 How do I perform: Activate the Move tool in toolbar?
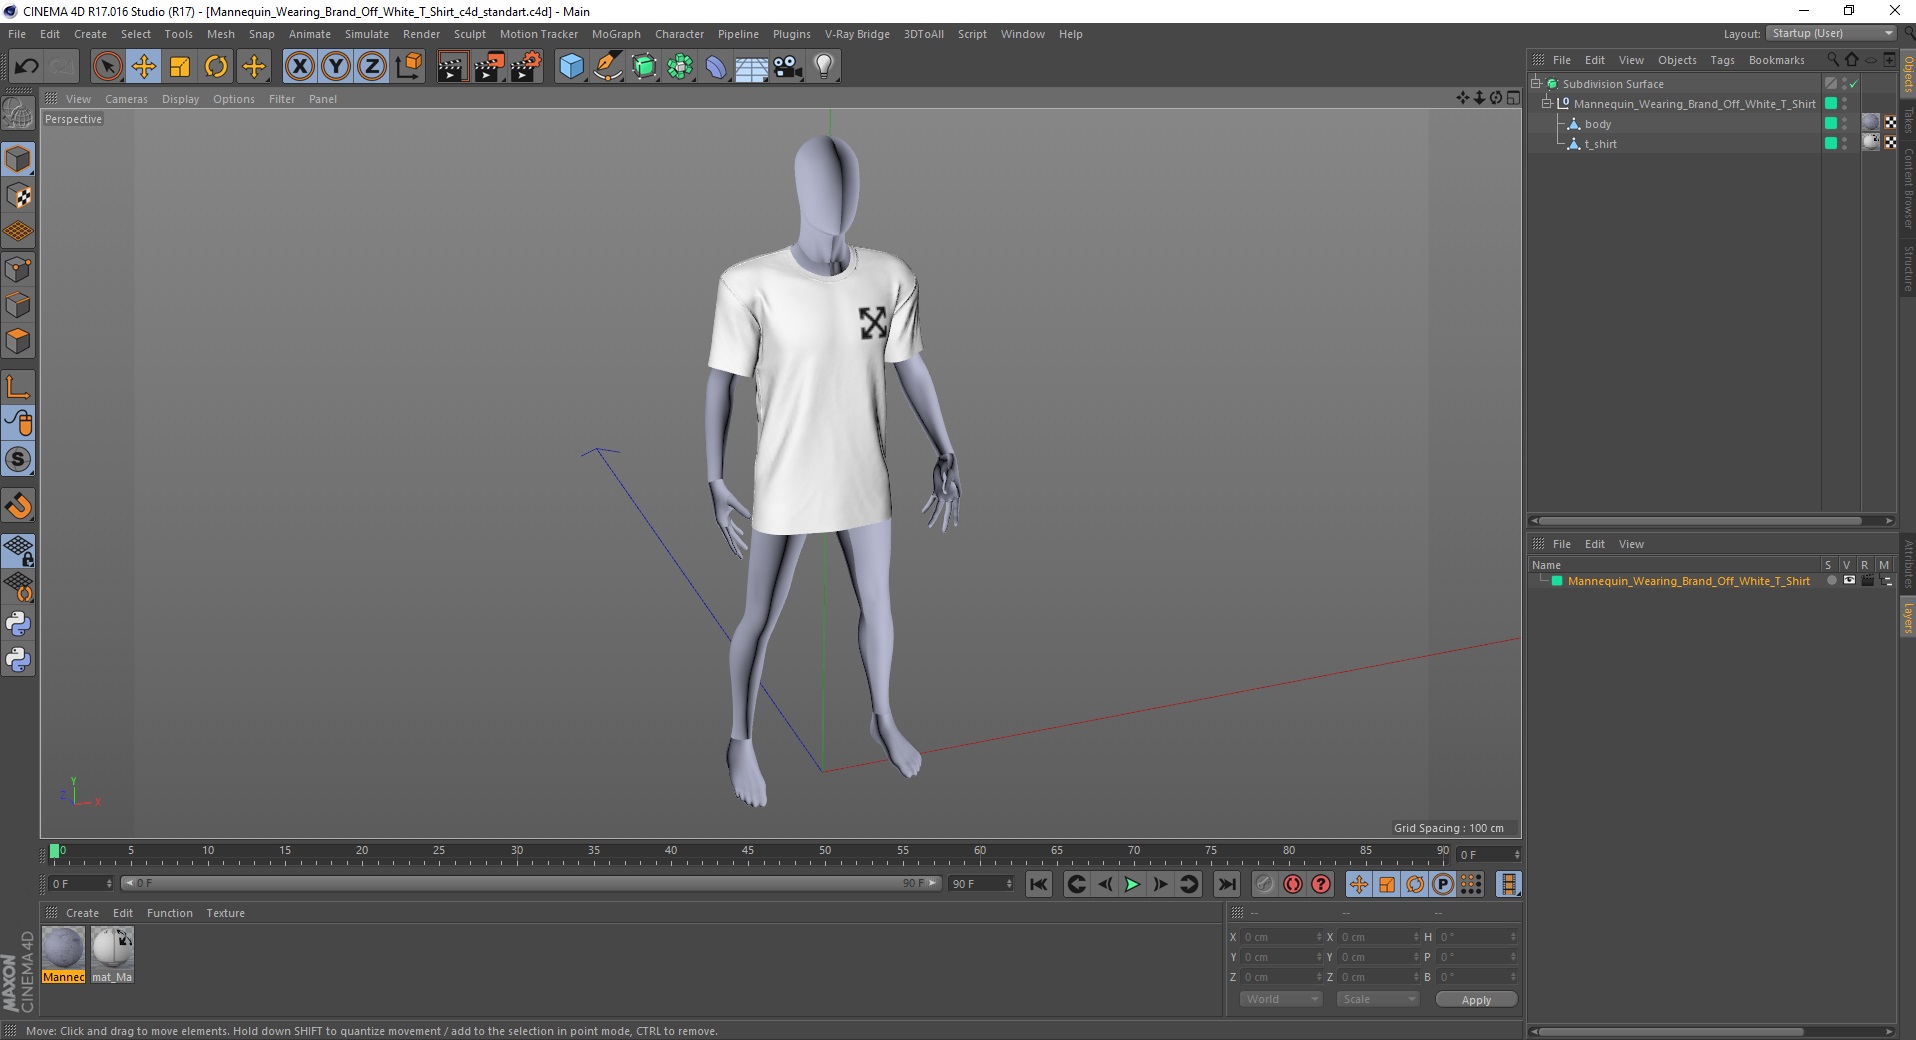144,67
